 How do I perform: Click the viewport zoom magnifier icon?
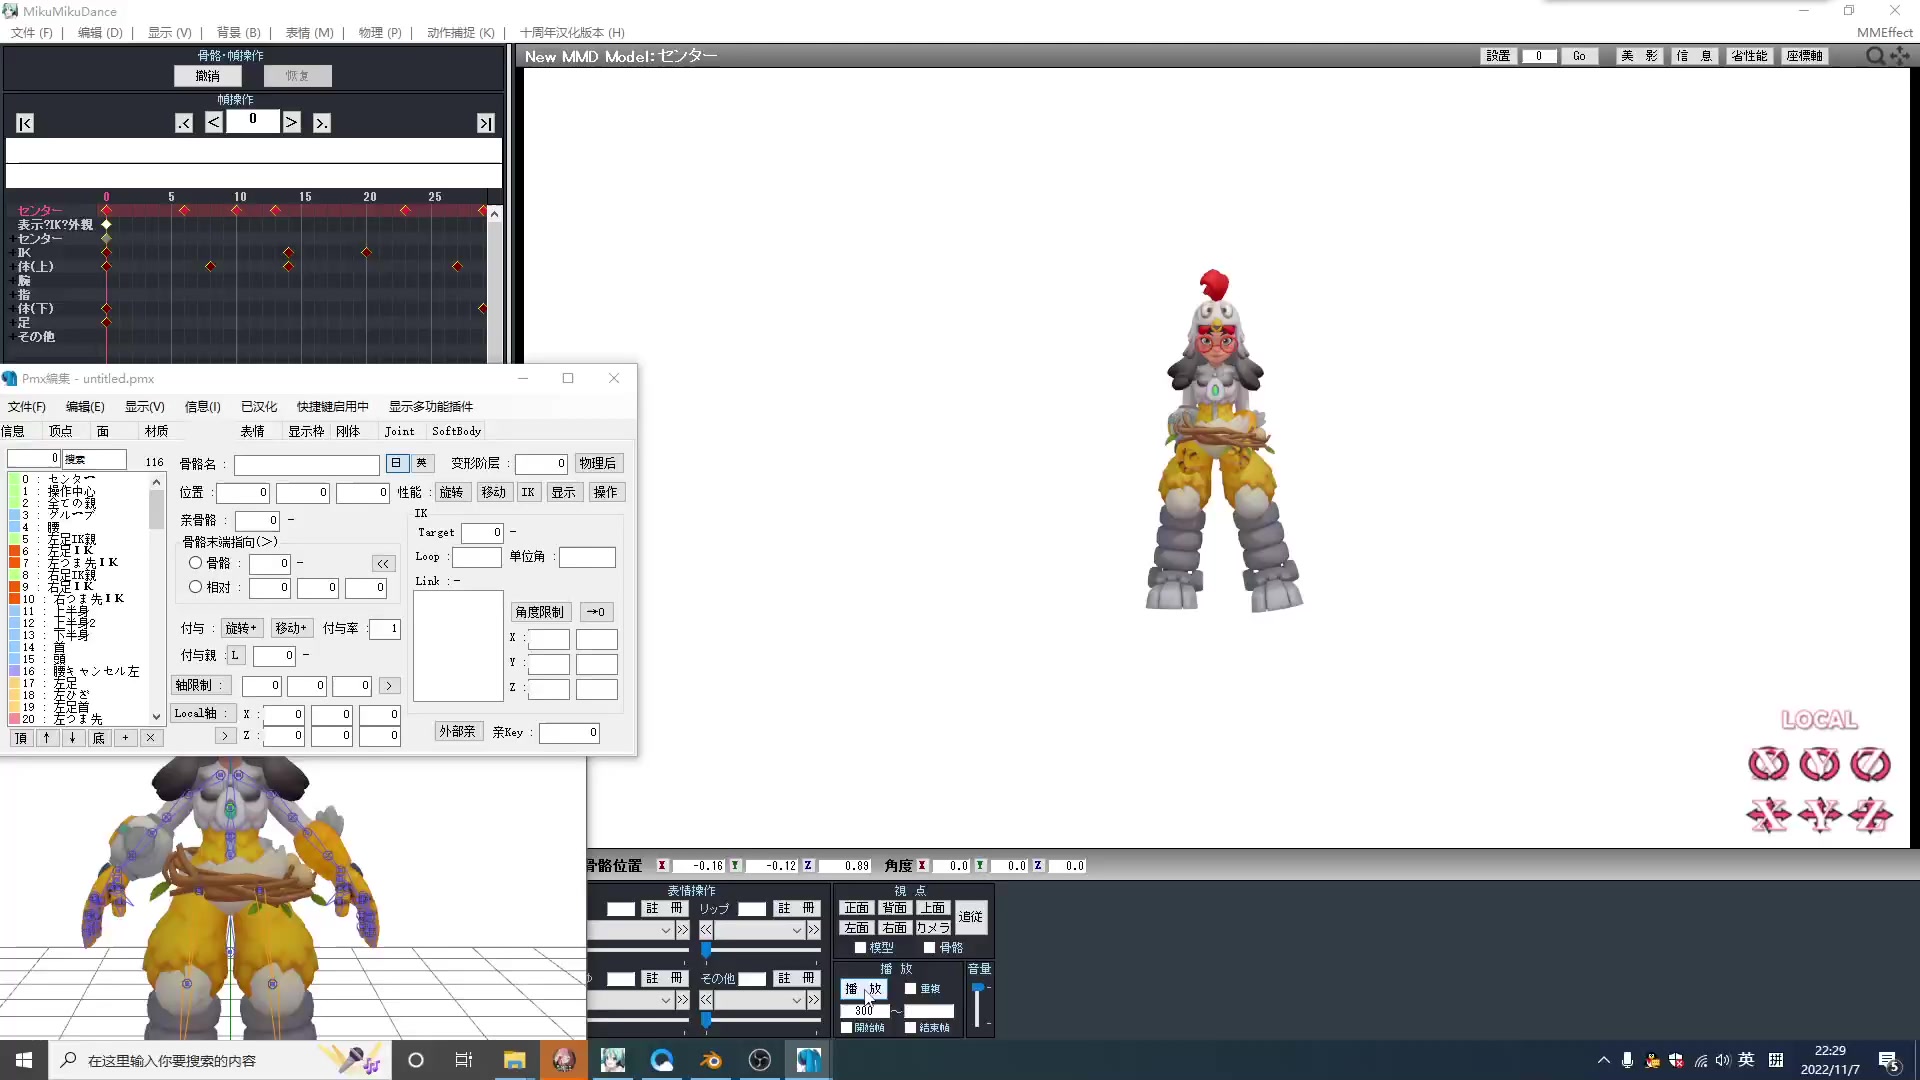(1875, 56)
